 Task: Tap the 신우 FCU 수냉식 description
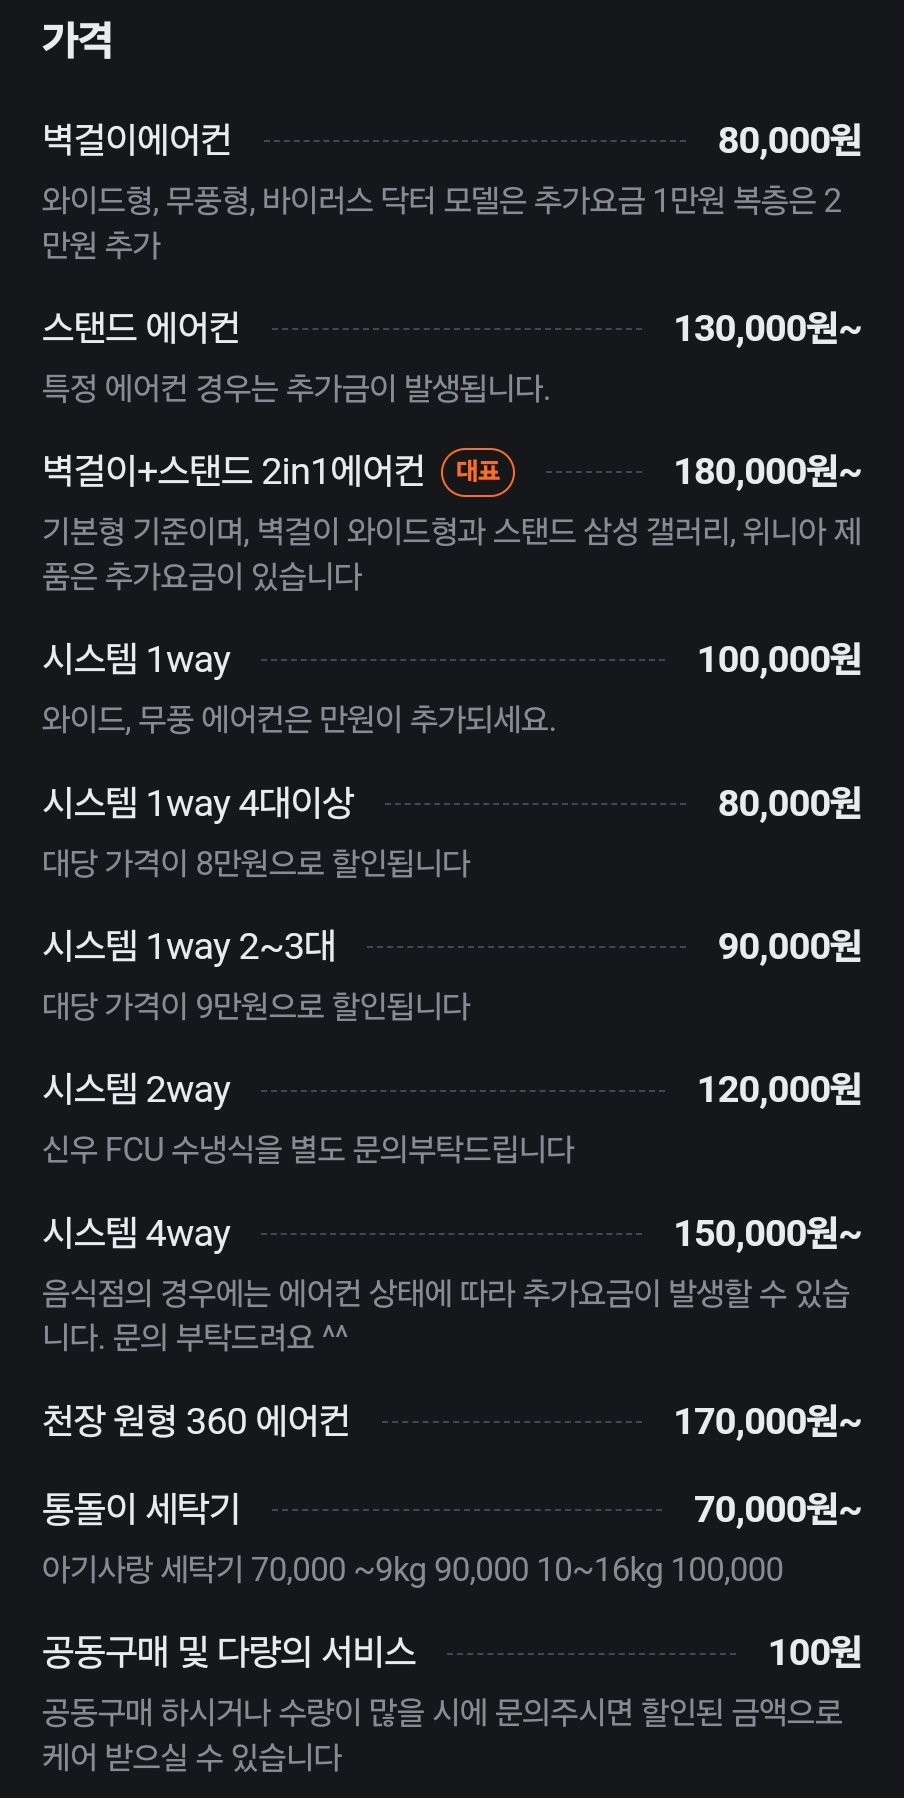tap(308, 1150)
